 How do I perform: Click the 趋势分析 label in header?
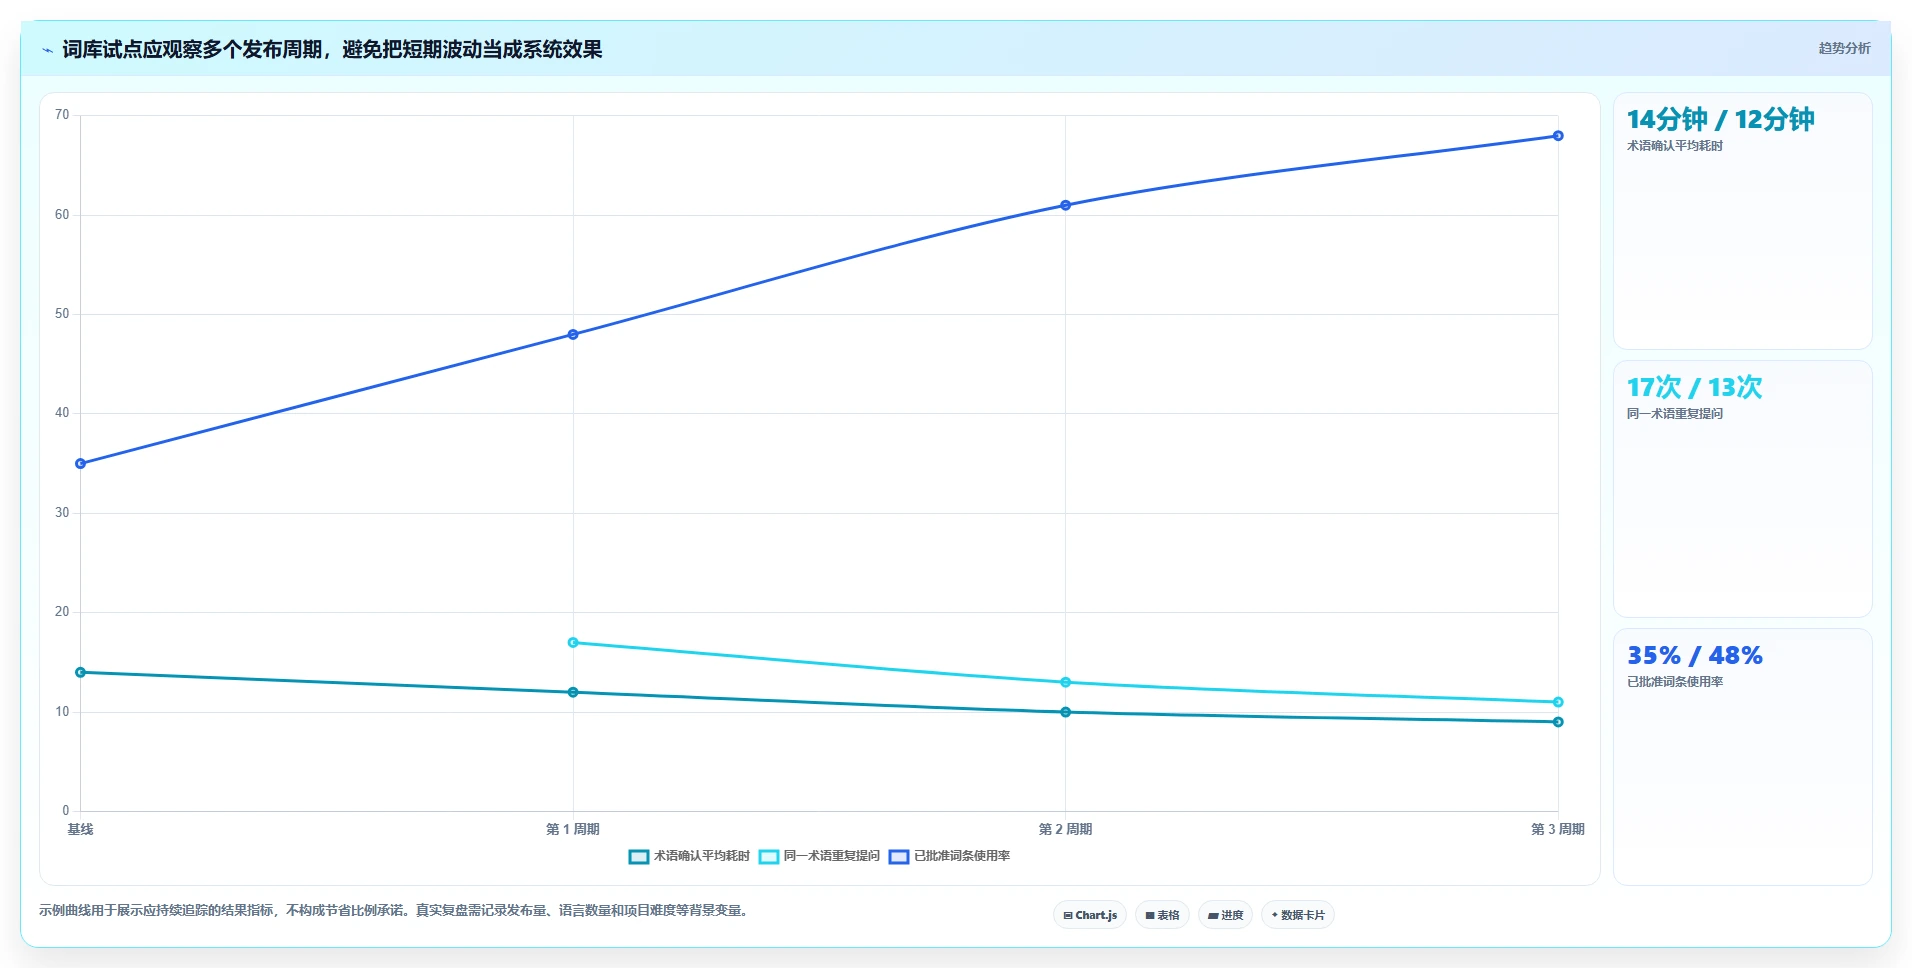click(1844, 48)
